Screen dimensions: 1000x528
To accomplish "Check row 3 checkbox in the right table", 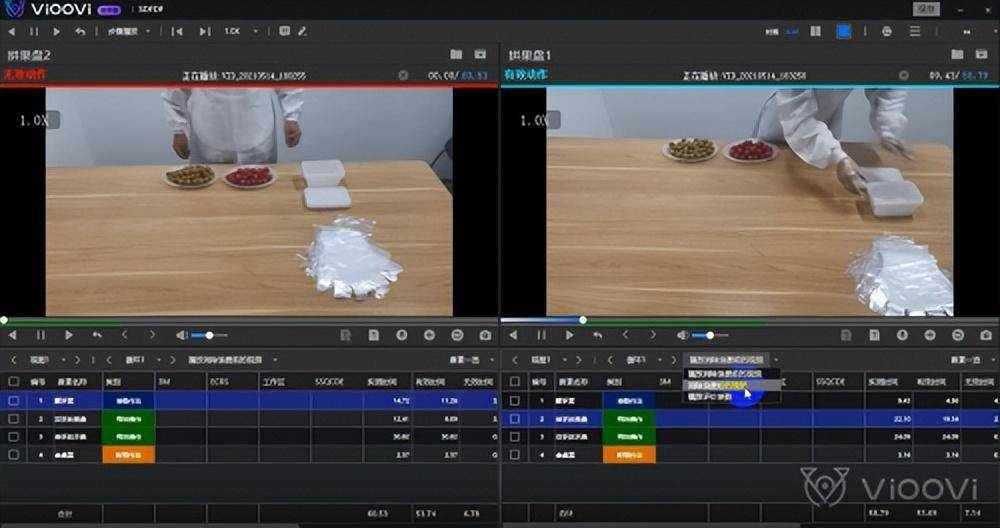I will point(514,437).
